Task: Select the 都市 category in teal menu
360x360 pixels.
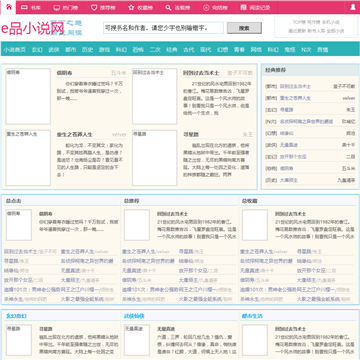Action: [71, 50]
